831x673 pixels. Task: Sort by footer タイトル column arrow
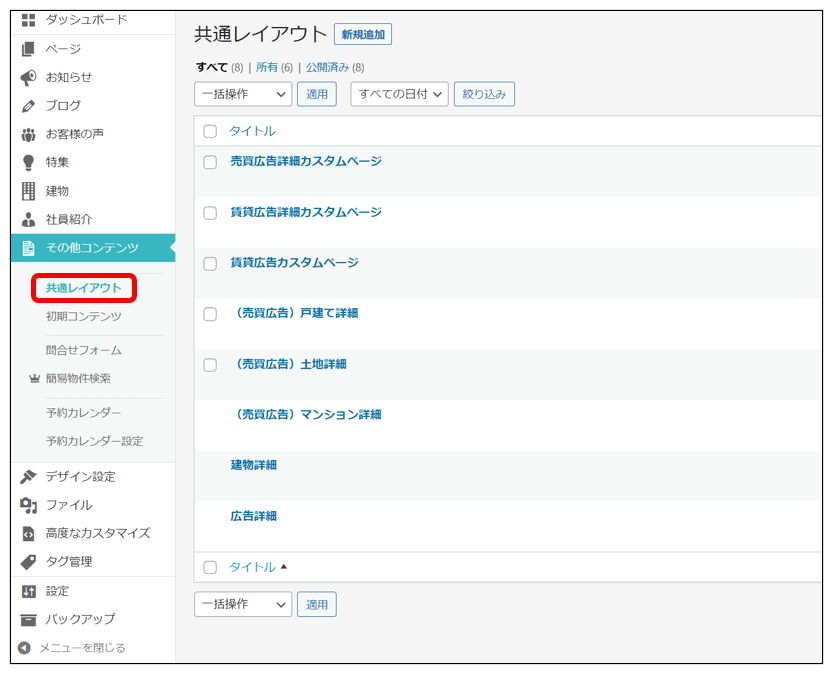click(284, 566)
